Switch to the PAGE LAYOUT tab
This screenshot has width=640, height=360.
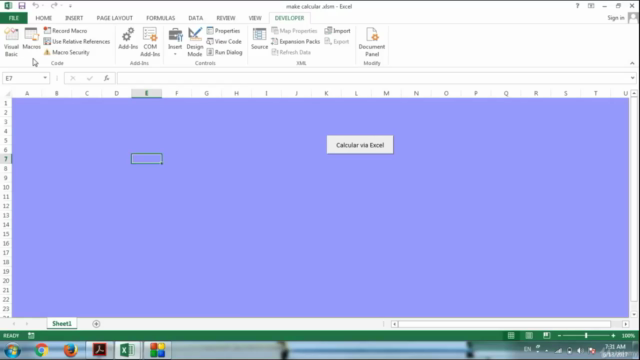pos(115,18)
